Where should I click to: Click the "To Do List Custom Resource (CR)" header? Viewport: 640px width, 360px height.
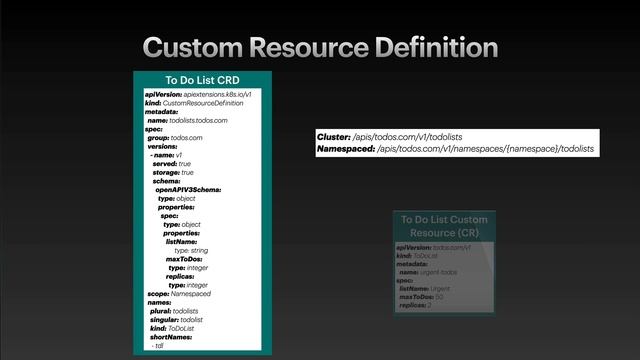coord(444,226)
